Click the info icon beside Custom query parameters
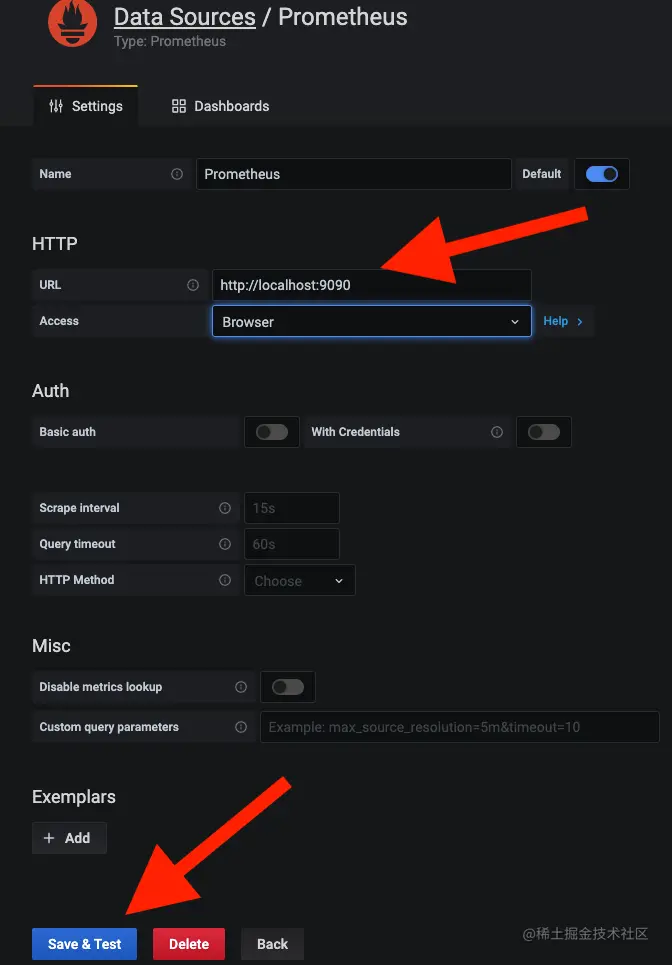 pyautogui.click(x=241, y=727)
